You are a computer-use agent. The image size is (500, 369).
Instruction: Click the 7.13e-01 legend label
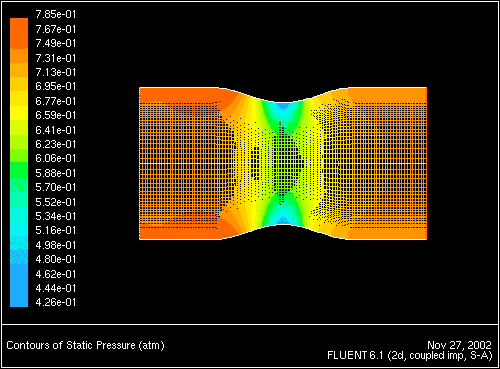[x=56, y=72]
